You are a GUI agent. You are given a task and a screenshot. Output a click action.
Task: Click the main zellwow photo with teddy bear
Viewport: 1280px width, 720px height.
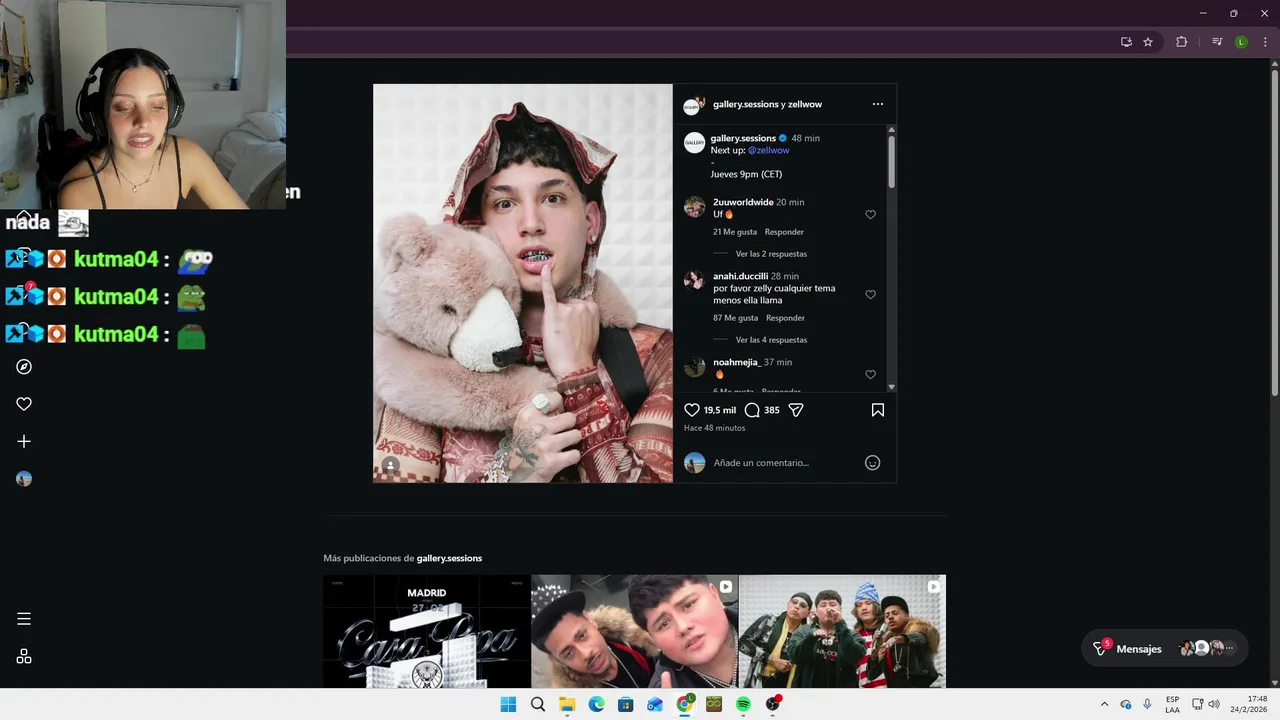point(523,283)
